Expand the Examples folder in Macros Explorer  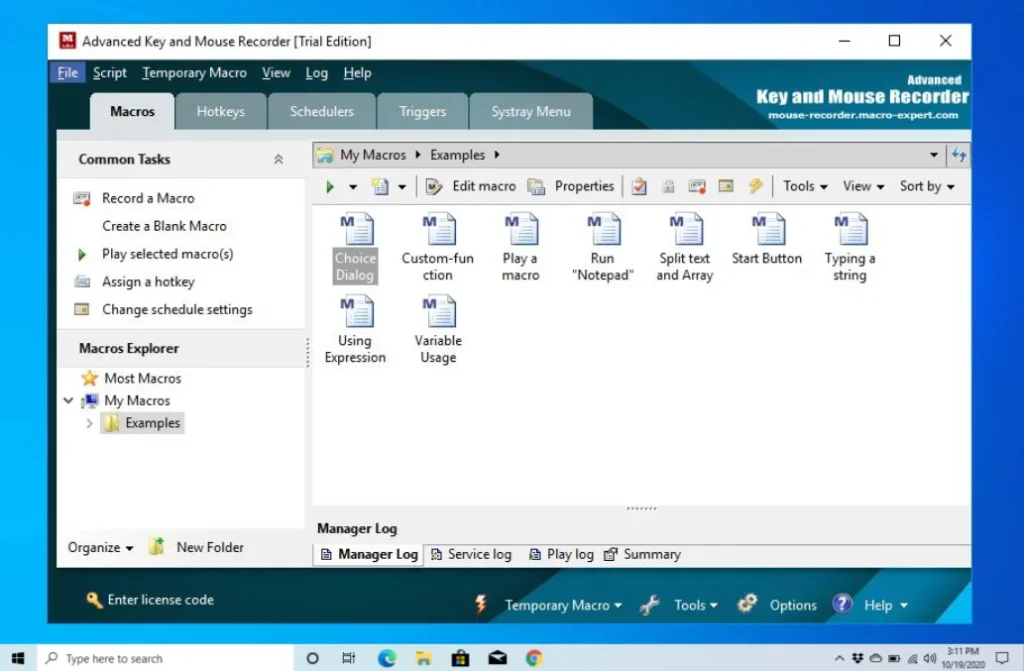click(x=90, y=423)
